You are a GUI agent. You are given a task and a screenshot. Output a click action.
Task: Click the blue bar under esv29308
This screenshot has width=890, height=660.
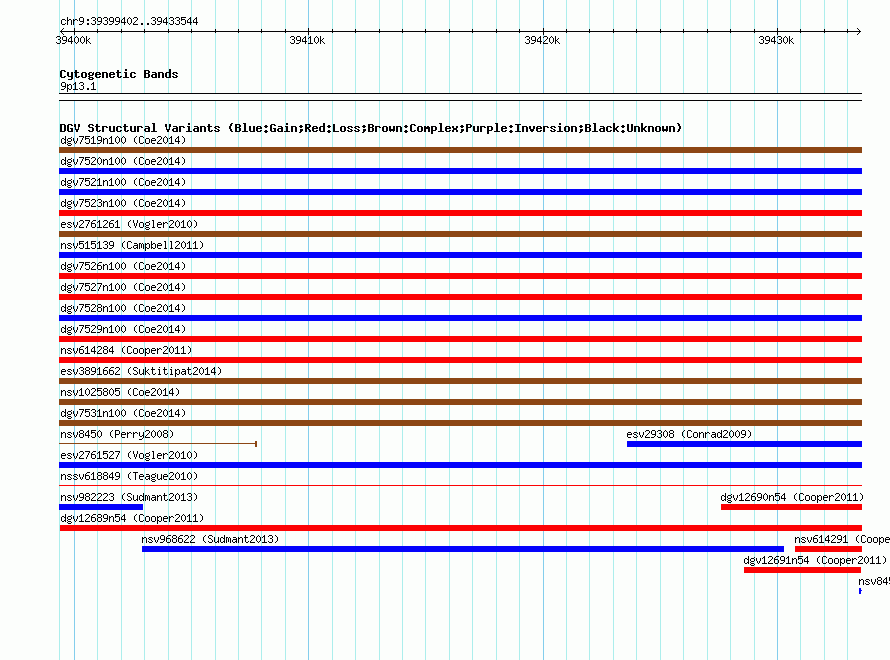pos(744,444)
